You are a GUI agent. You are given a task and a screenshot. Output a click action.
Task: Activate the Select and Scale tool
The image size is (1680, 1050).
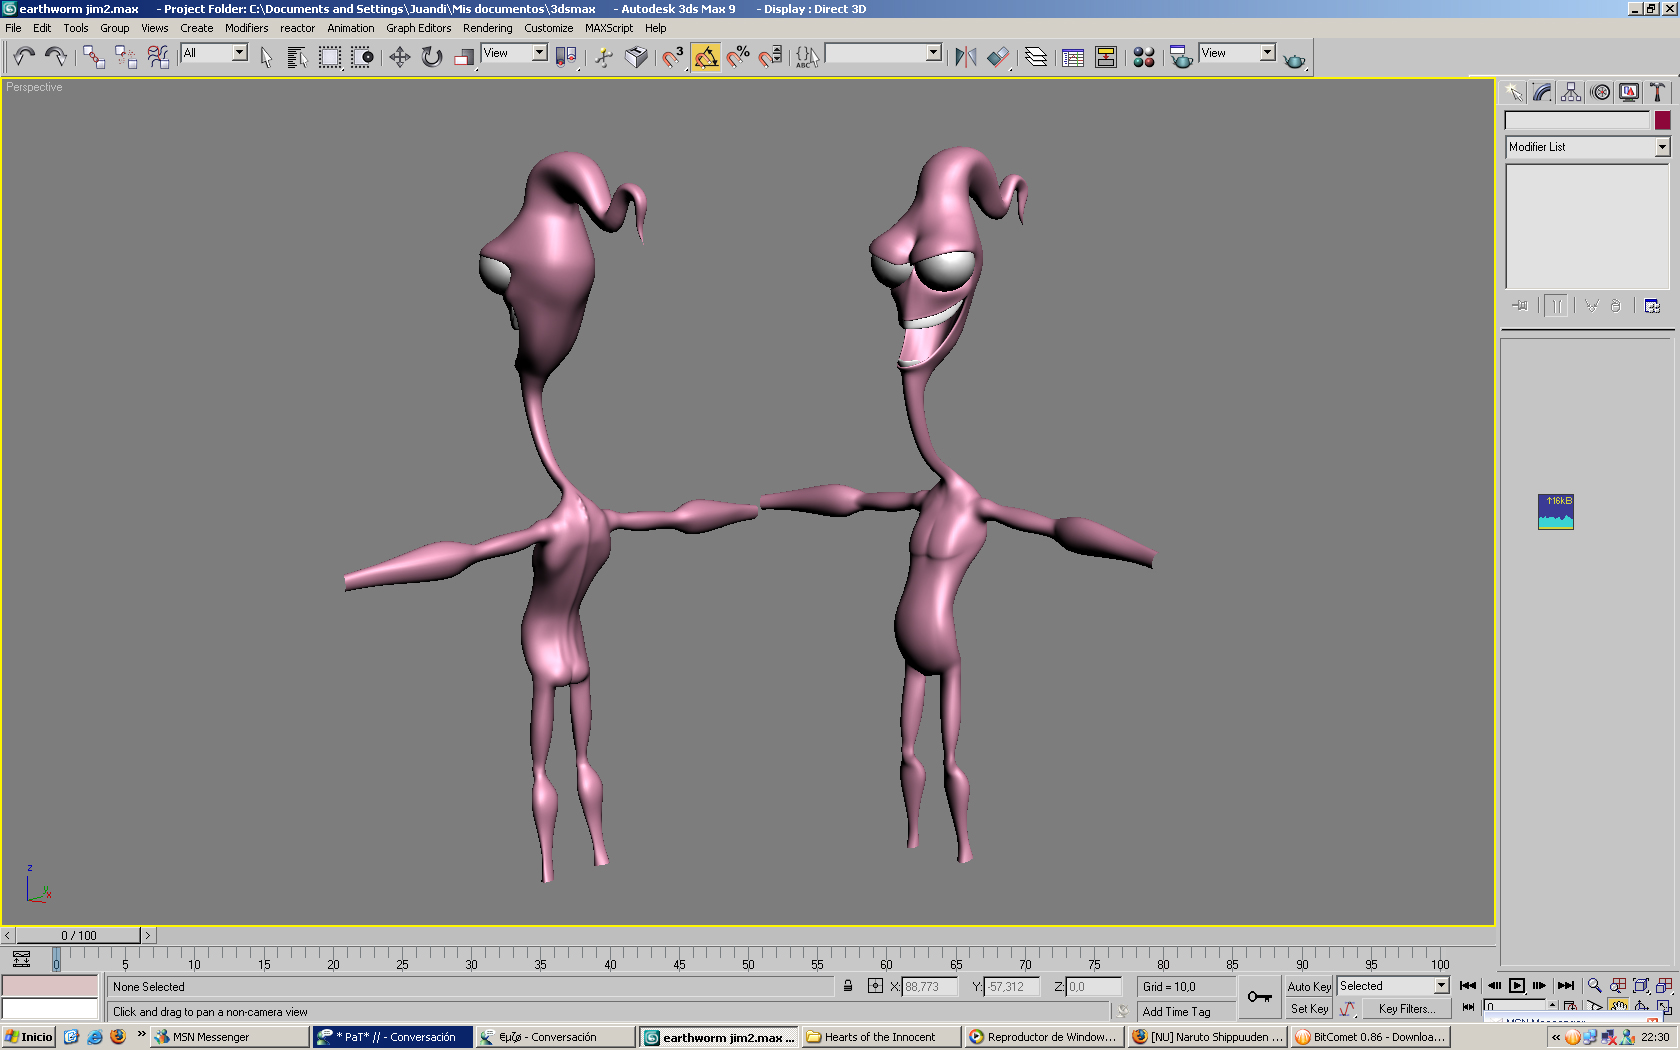[464, 57]
